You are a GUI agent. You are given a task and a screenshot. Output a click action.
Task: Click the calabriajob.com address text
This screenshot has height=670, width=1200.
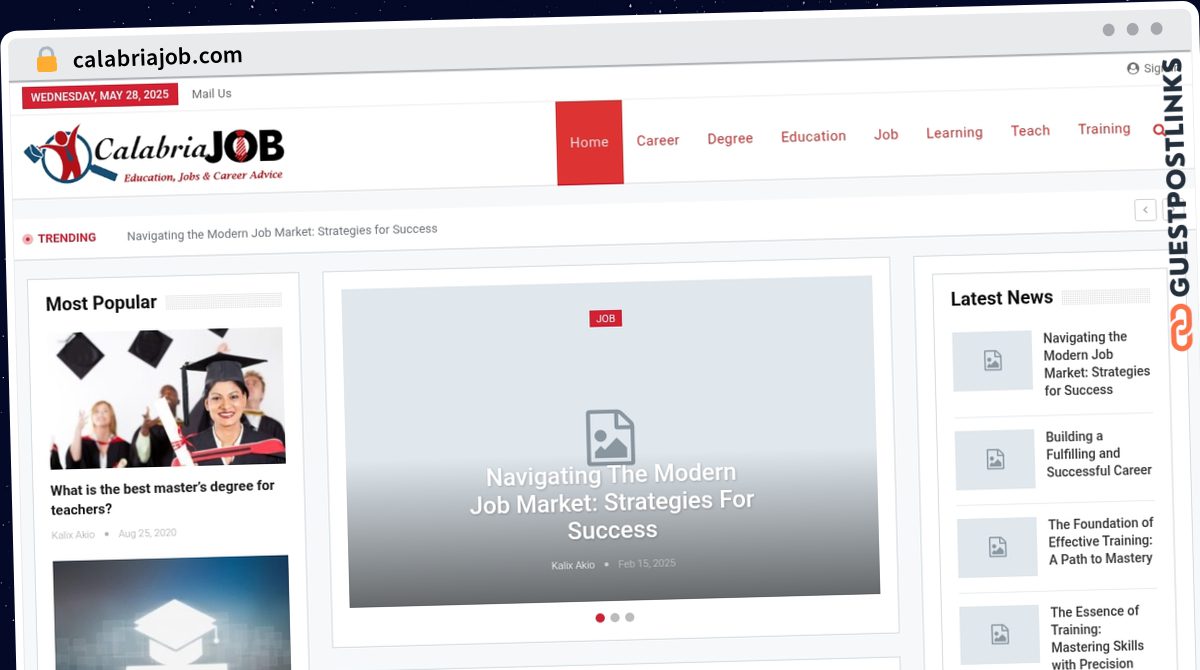tap(158, 58)
